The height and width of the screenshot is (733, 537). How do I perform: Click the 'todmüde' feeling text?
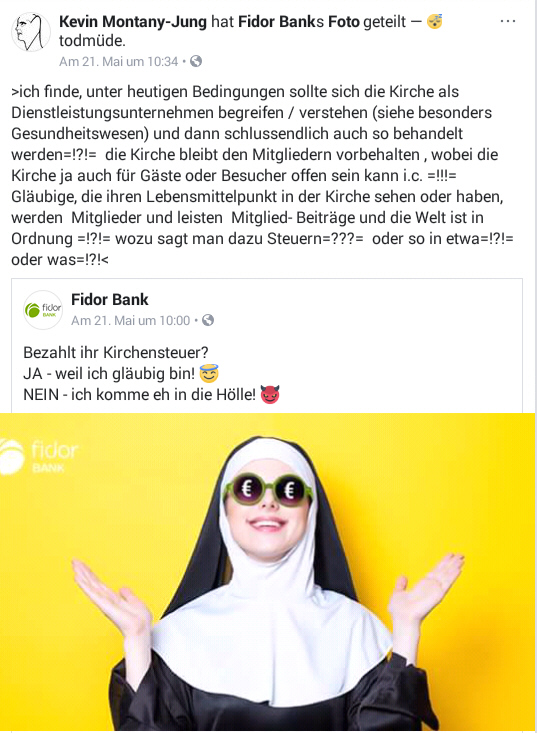pyautogui.click(x=92, y=41)
